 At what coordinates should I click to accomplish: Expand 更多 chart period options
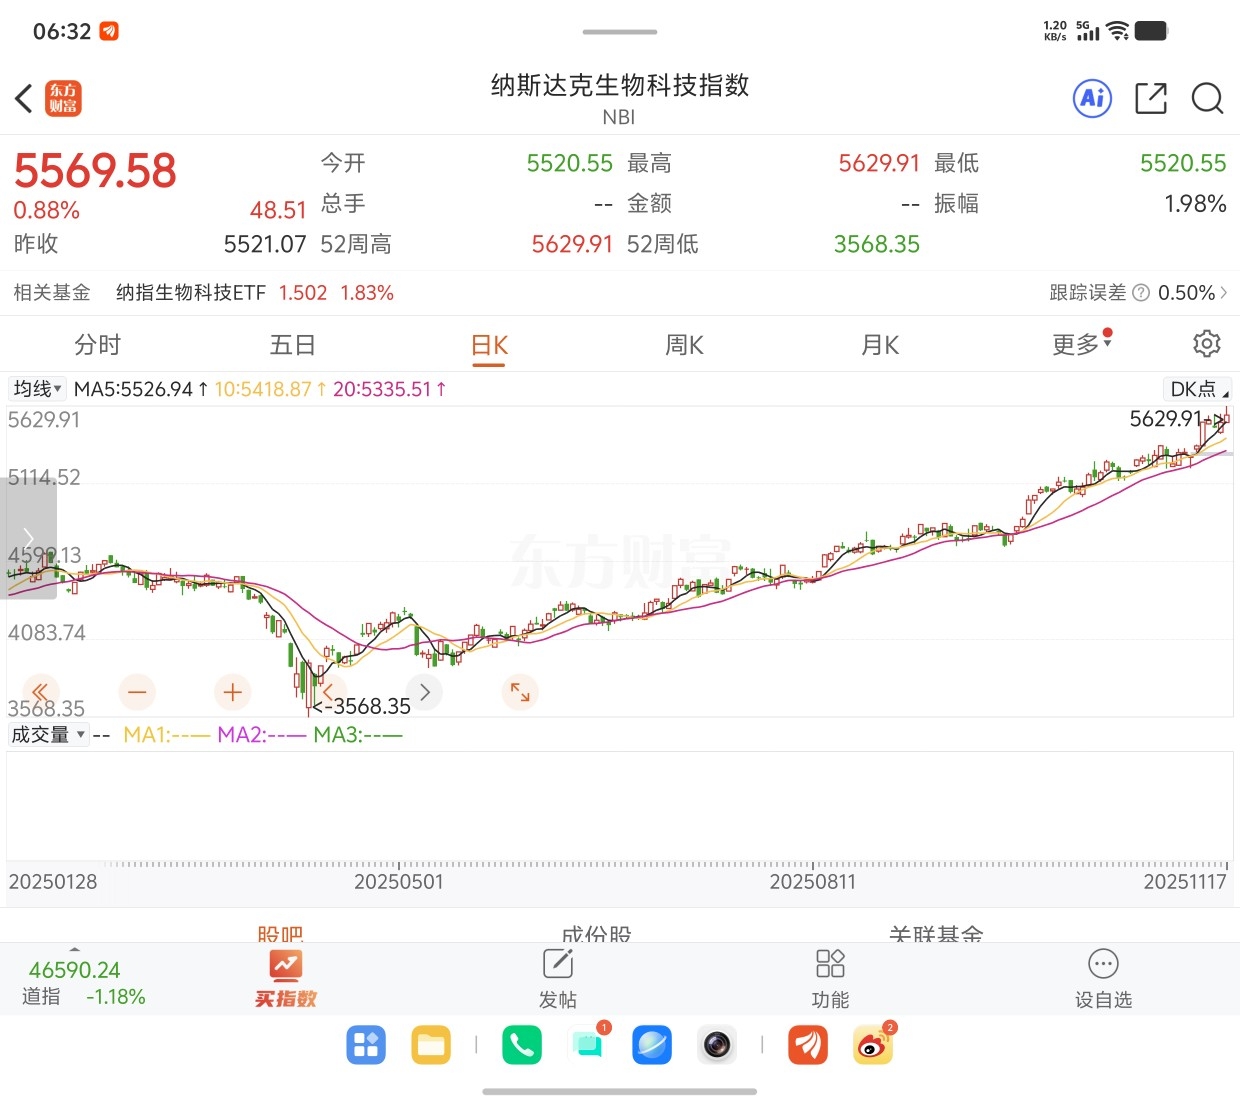[x=1081, y=344]
